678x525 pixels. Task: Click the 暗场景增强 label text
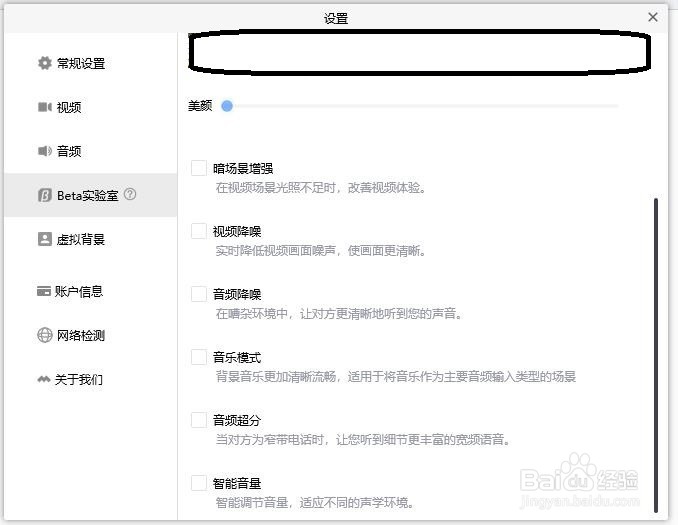pos(243,169)
